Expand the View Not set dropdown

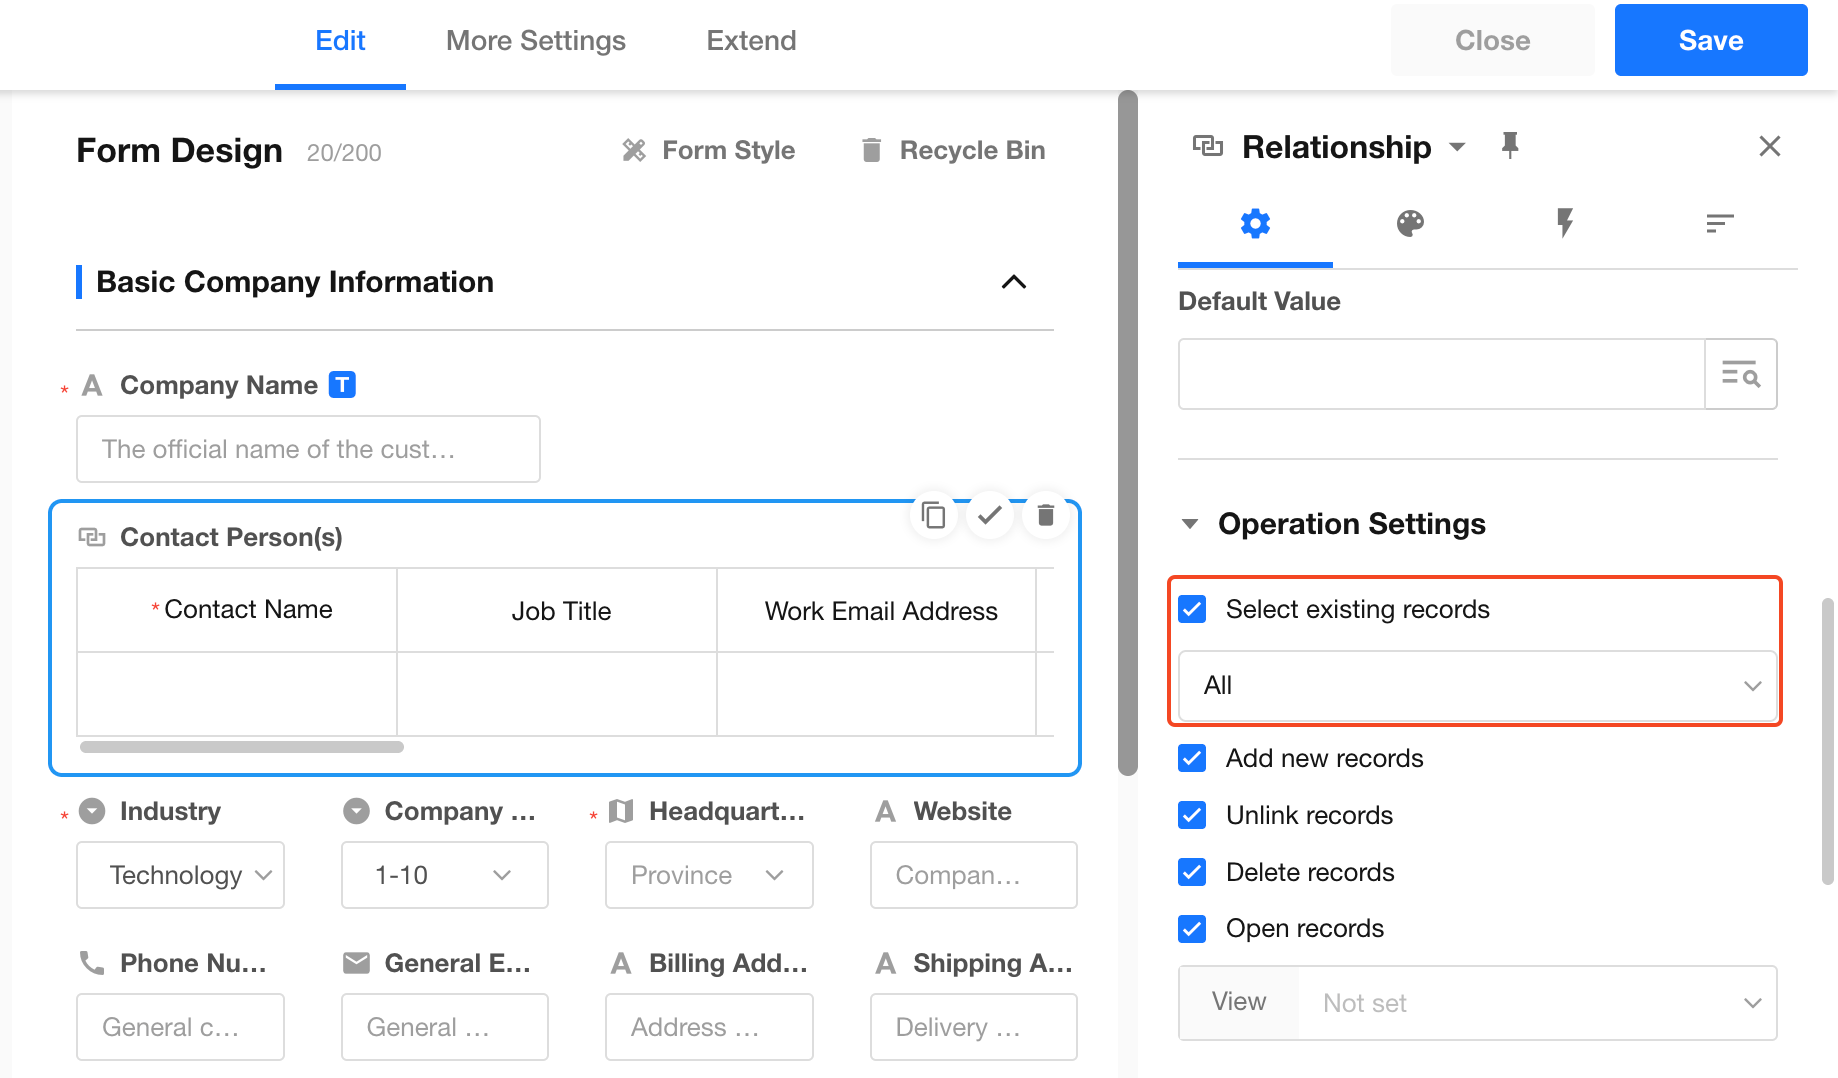(x=1536, y=1003)
